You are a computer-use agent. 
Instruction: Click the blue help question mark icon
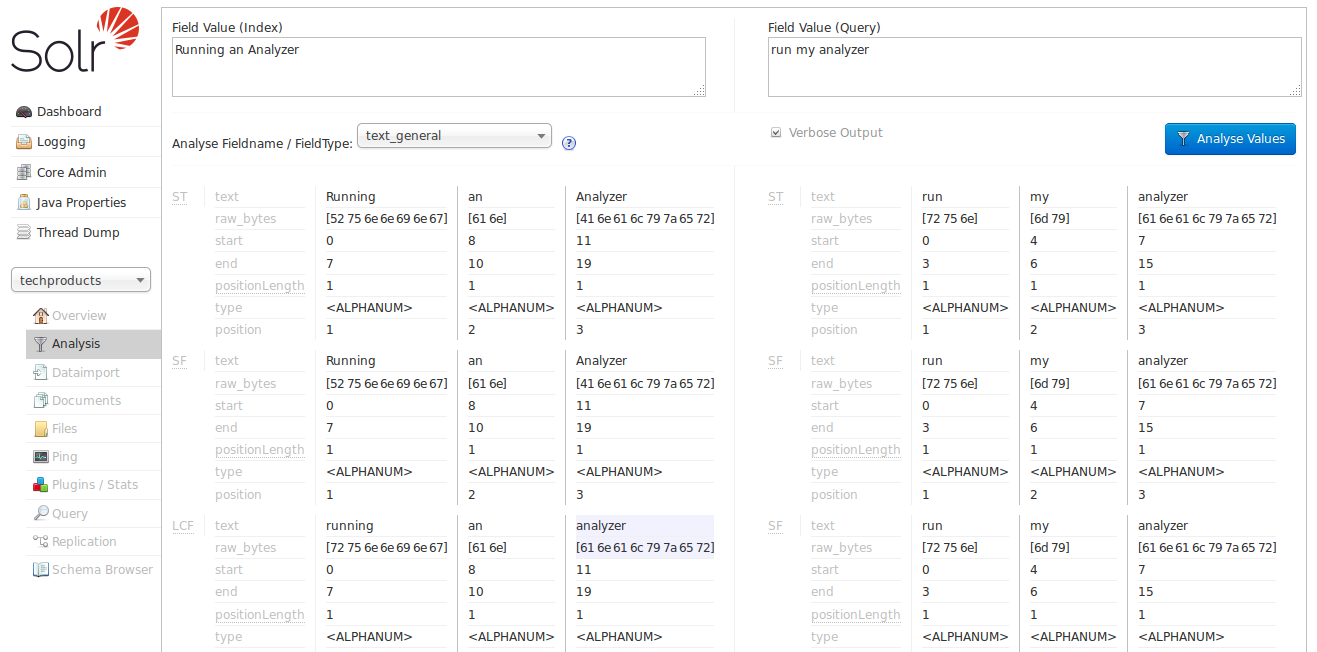pyautogui.click(x=569, y=143)
